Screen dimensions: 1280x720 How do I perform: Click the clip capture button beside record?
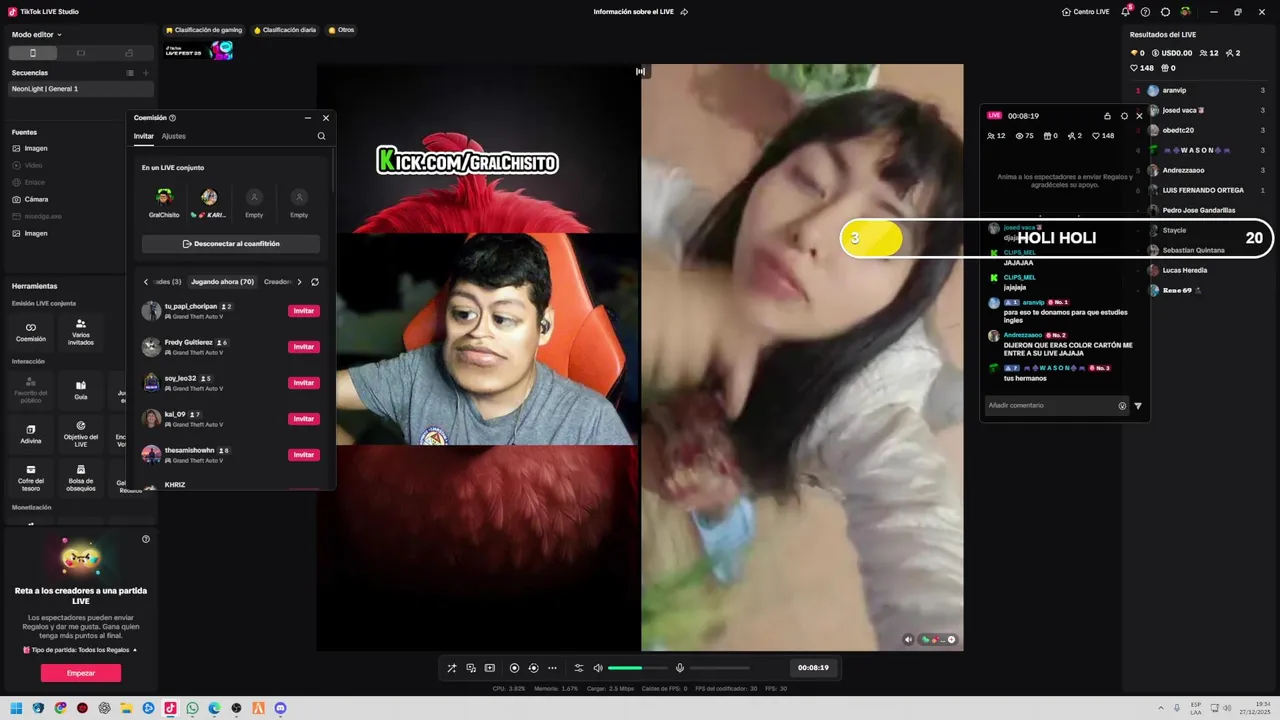[x=533, y=668]
